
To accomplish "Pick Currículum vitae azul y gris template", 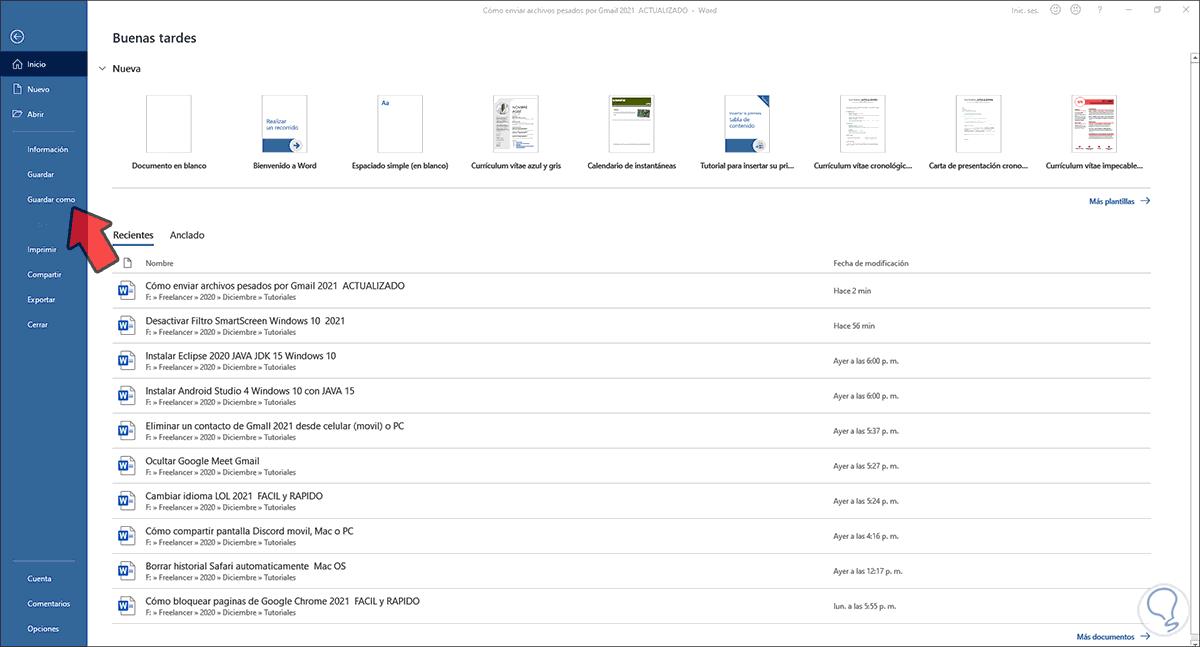I will (516, 132).
